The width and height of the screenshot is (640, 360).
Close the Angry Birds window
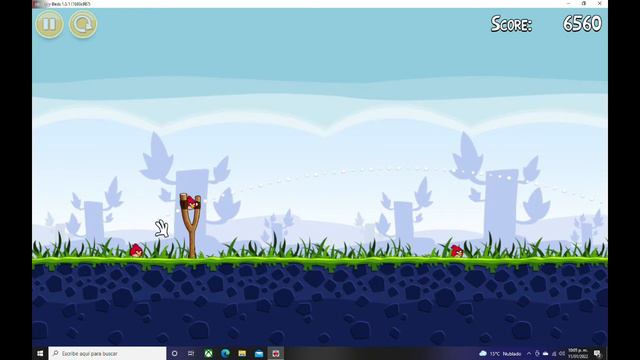coord(600,3)
